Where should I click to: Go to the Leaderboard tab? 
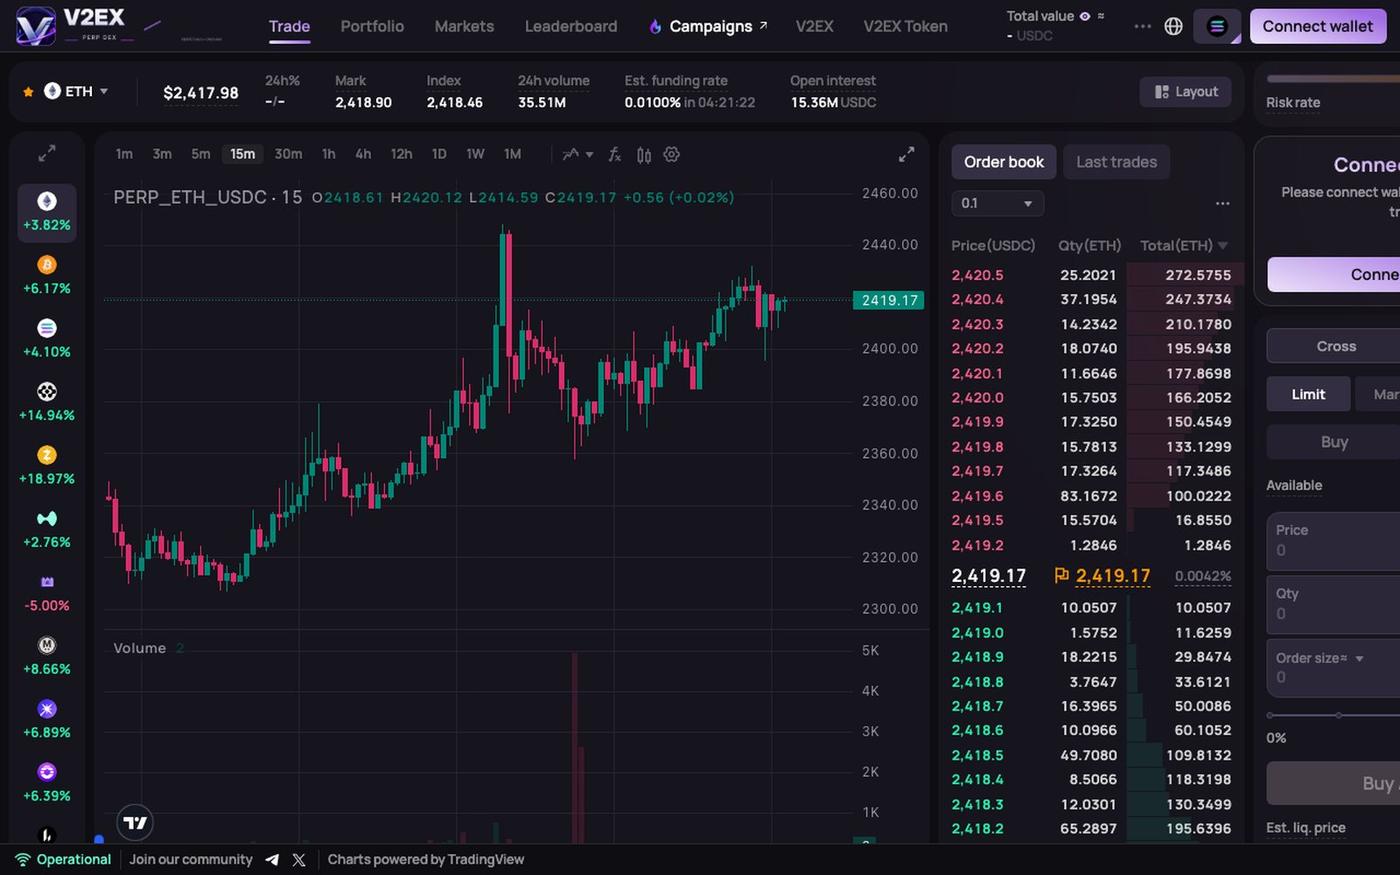(x=571, y=26)
